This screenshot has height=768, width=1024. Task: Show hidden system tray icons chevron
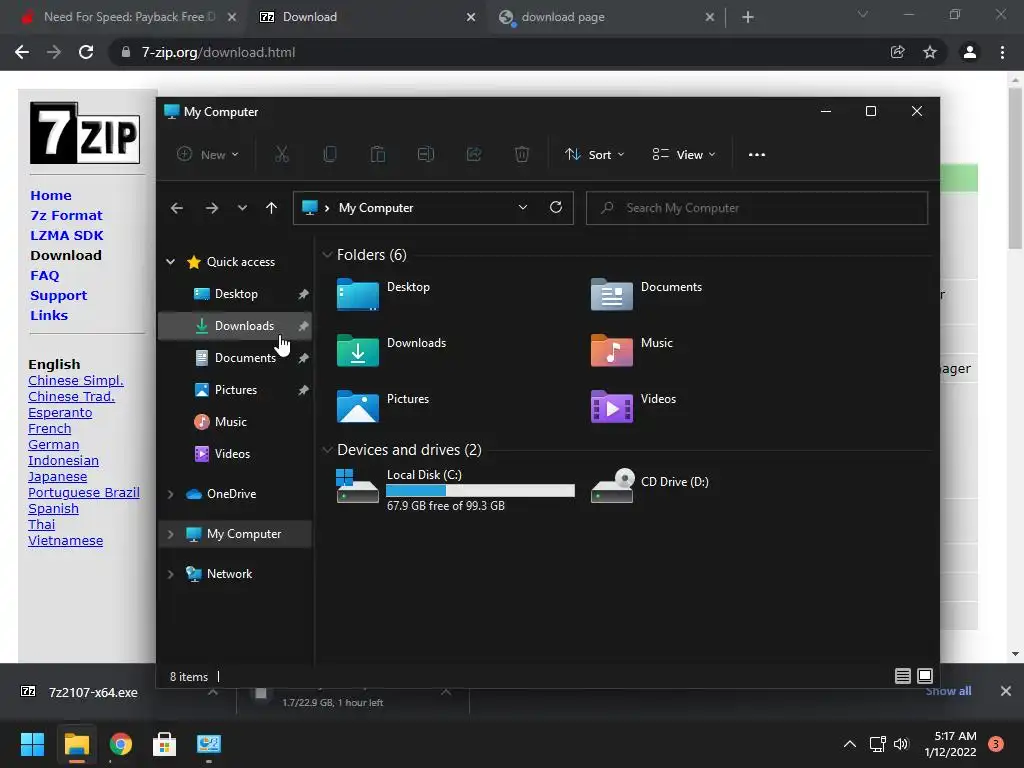pyautogui.click(x=850, y=744)
